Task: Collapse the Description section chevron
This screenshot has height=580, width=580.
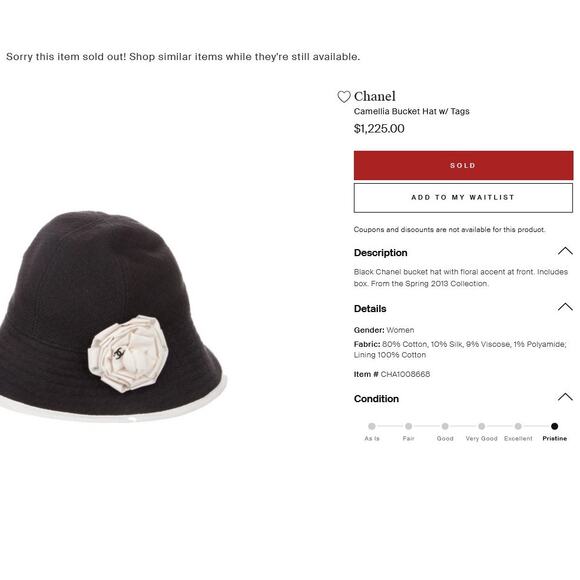Action: point(565,251)
